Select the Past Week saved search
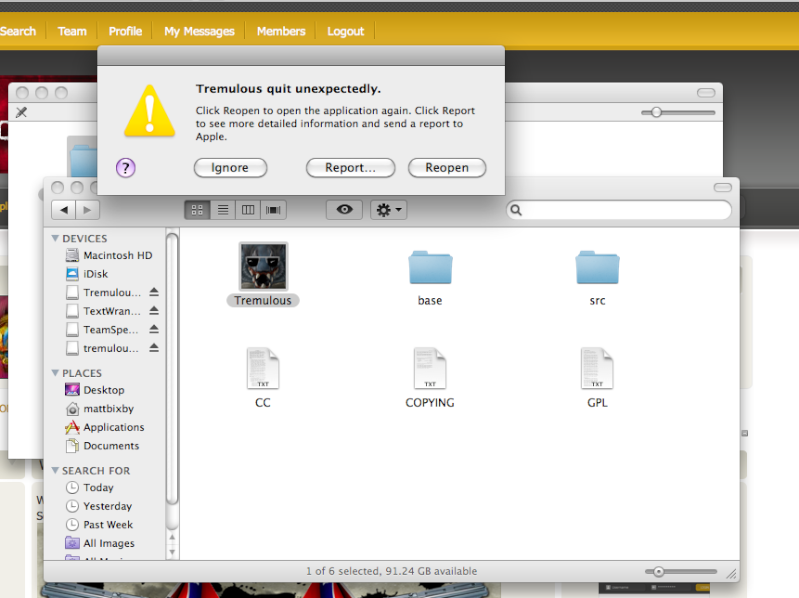The image size is (799, 598). click(99, 525)
